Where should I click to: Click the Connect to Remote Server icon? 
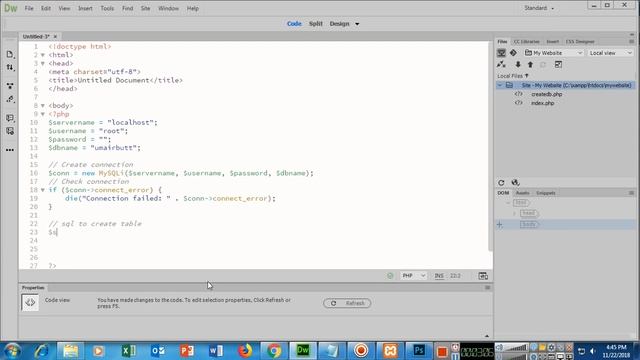point(501,64)
